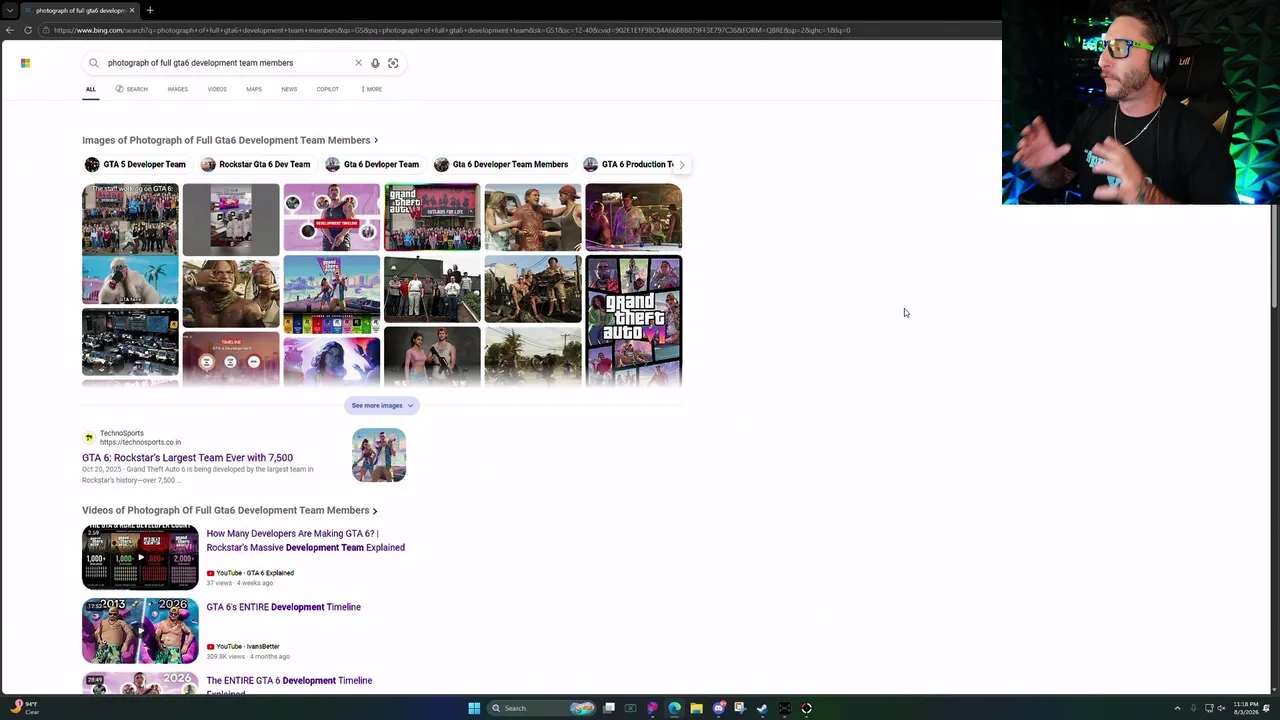Image resolution: width=1280 pixels, height=720 pixels.
Task: Open 'How Many Developers Are Making GTA 6?' link
Action: click(305, 541)
